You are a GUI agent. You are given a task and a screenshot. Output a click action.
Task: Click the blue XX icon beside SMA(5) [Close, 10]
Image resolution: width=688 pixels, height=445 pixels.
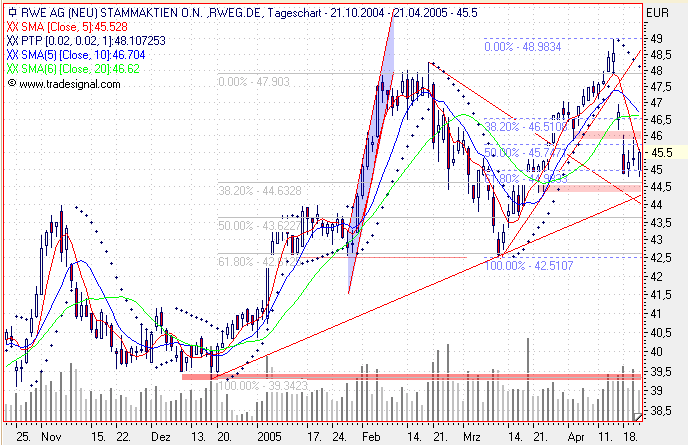coord(13,55)
